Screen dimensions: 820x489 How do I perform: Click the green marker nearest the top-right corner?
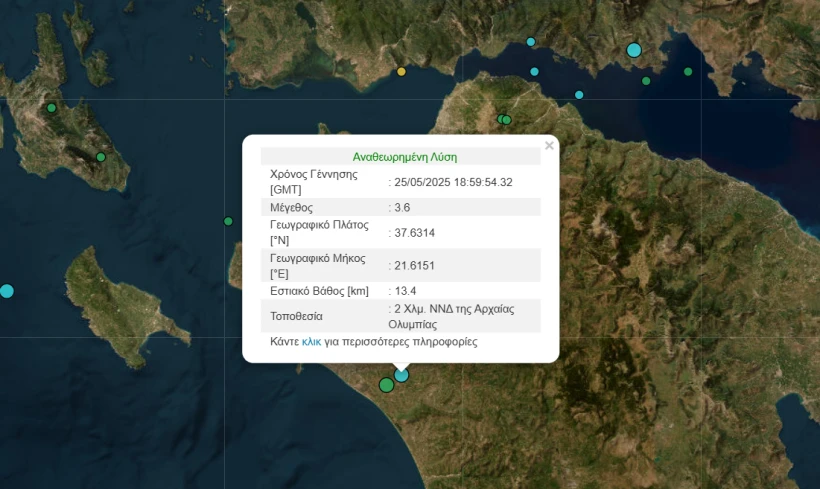[688, 71]
